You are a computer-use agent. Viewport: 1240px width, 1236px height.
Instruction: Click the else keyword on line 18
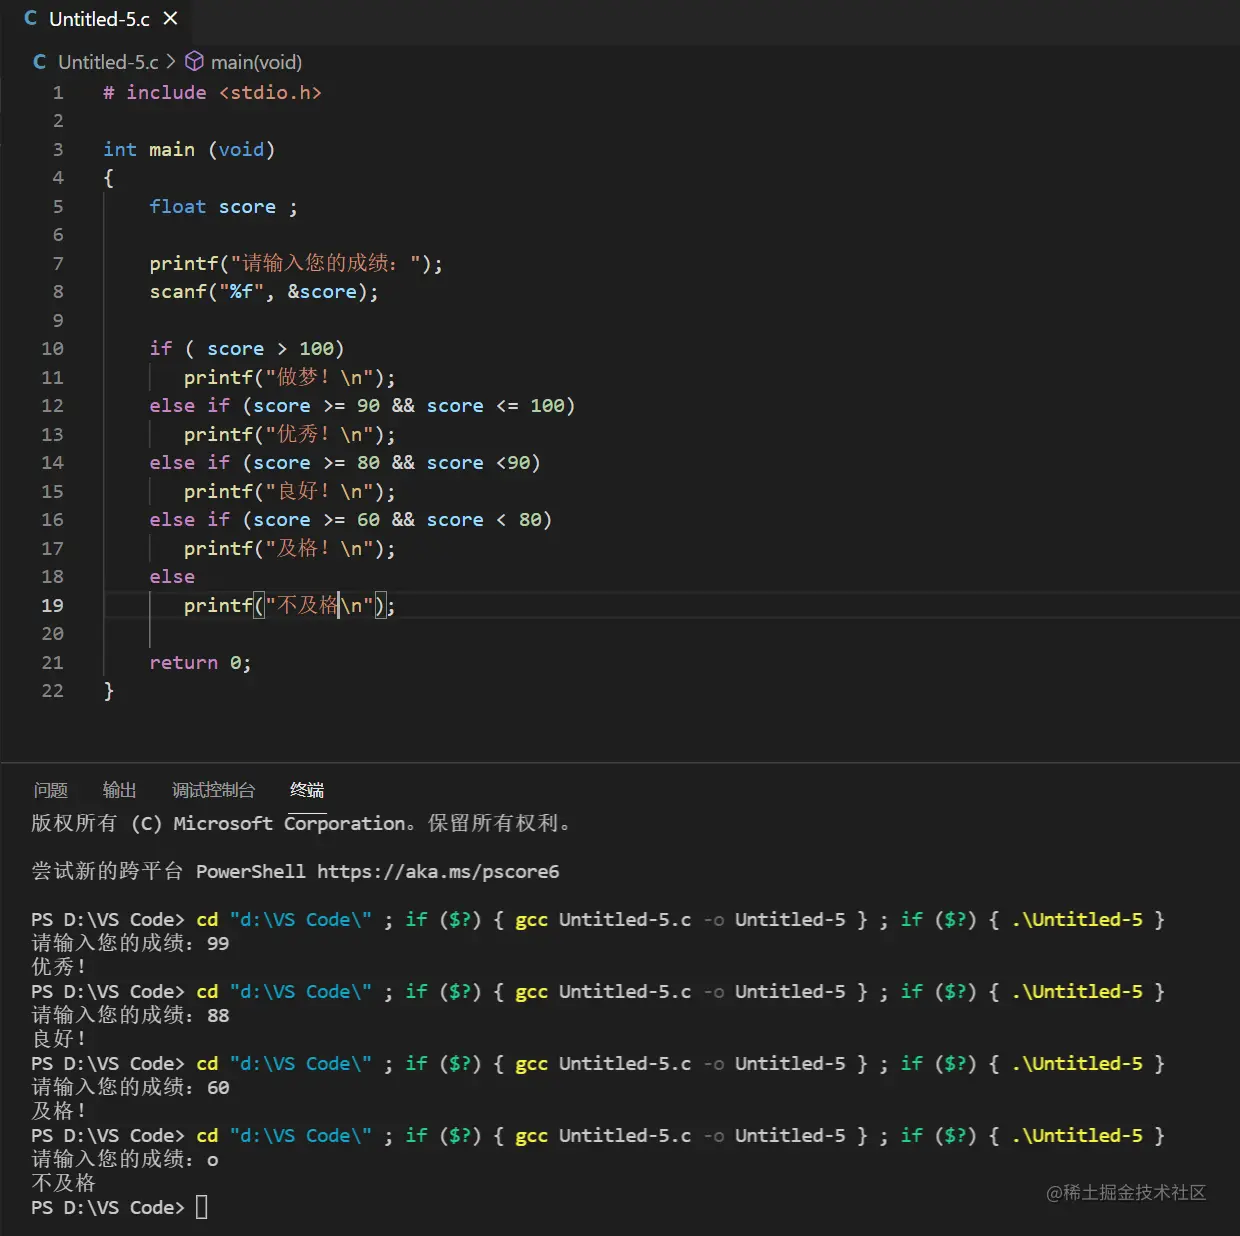click(171, 576)
